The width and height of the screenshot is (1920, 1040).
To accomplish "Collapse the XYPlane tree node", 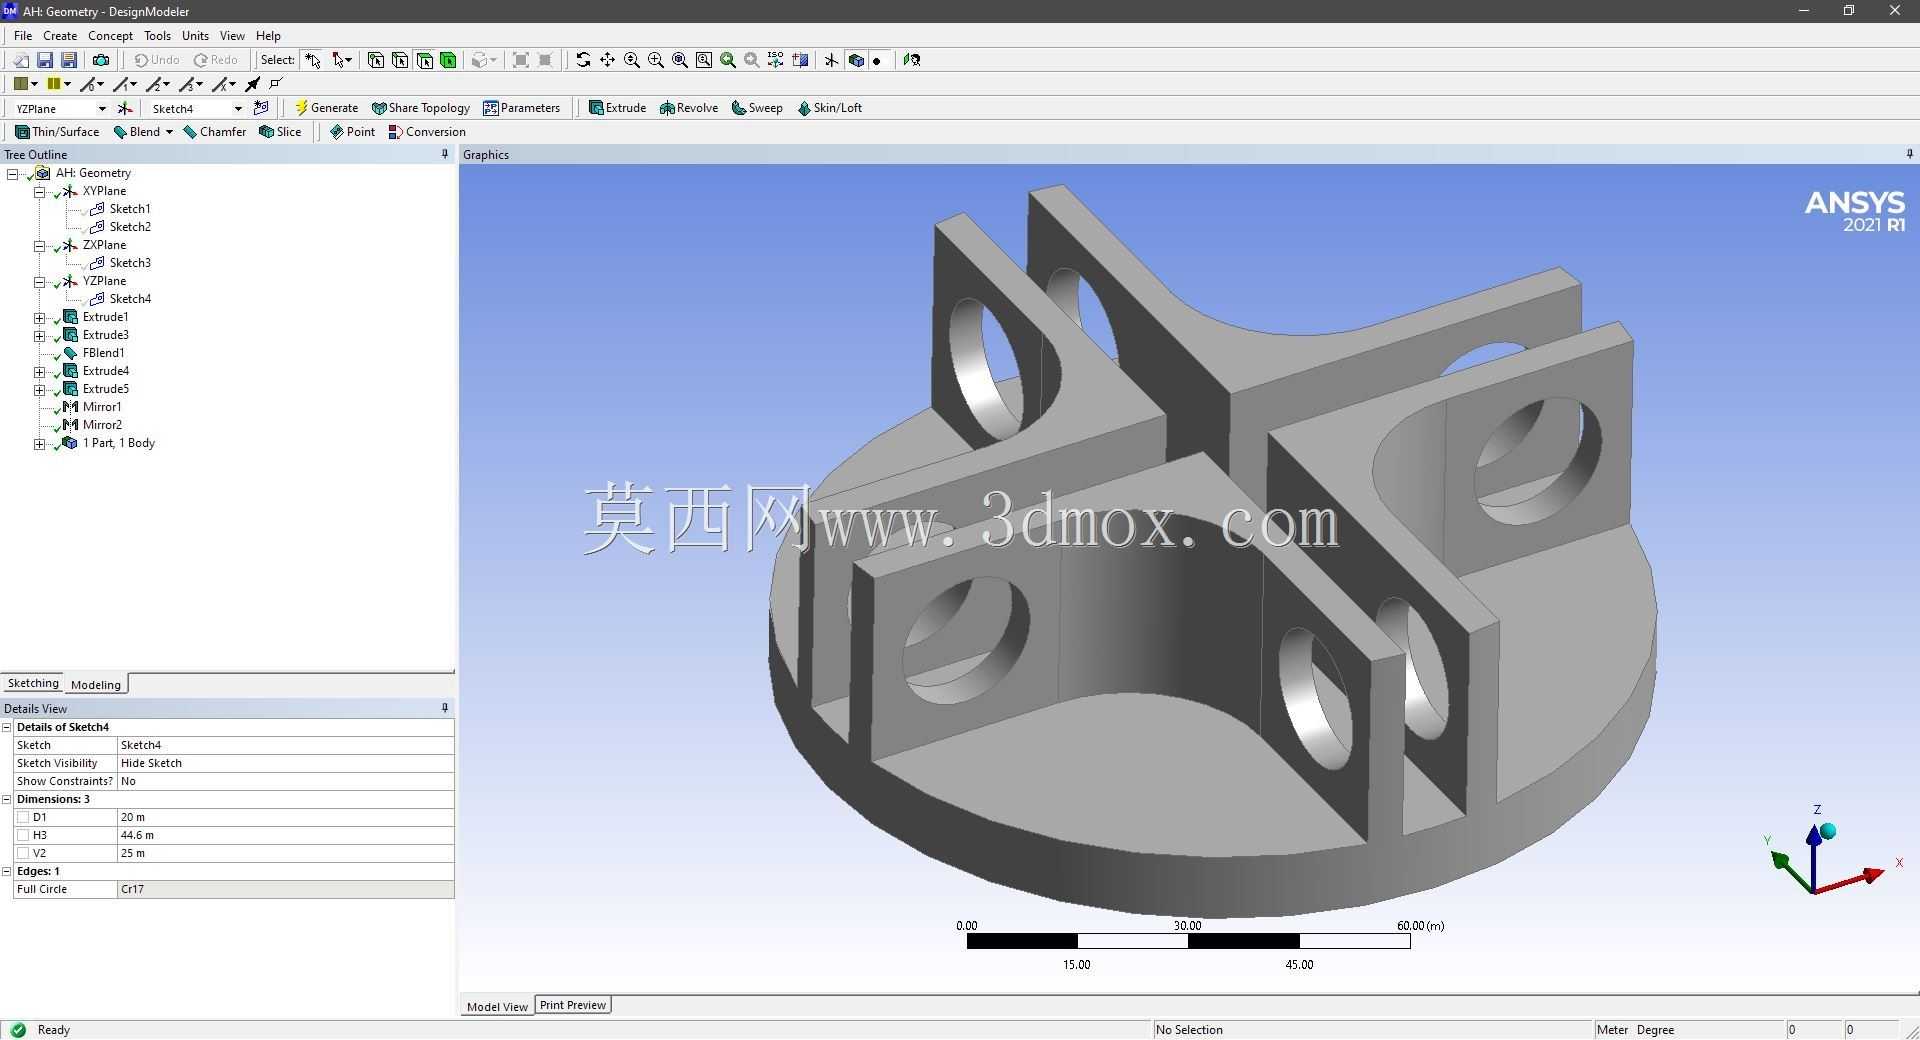I will pyautogui.click(x=40, y=191).
